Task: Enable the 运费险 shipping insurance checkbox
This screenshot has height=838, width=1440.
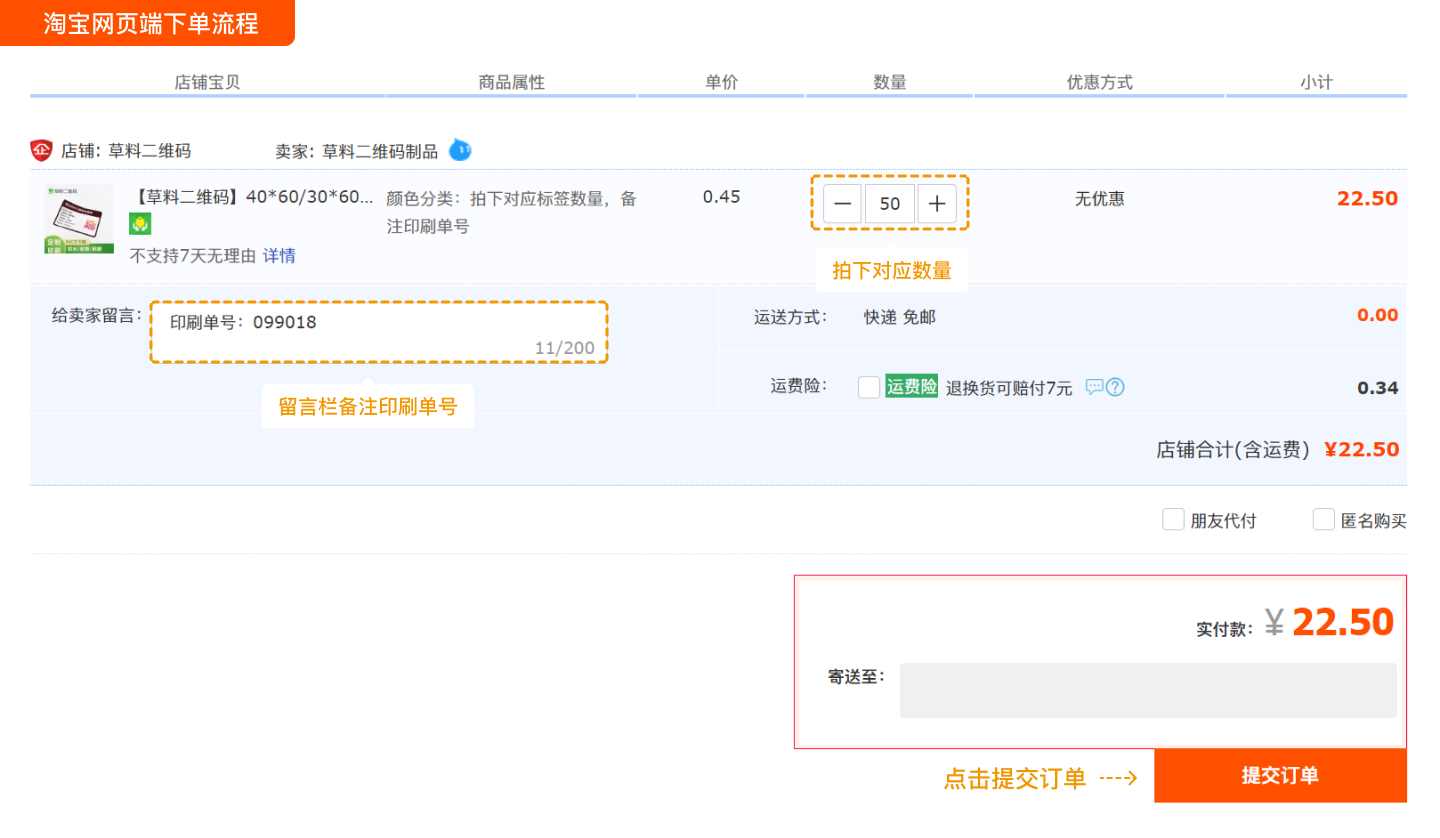Action: [x=868, y=387]
